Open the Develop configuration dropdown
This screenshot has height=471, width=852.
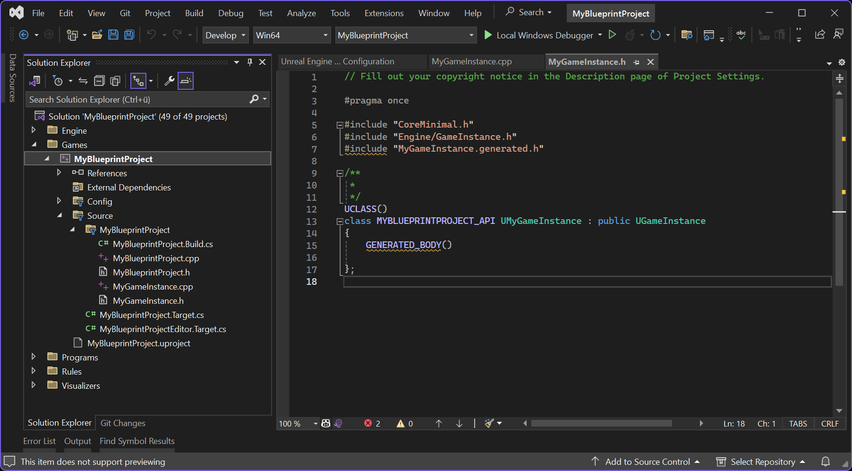(x=225, y=35)
